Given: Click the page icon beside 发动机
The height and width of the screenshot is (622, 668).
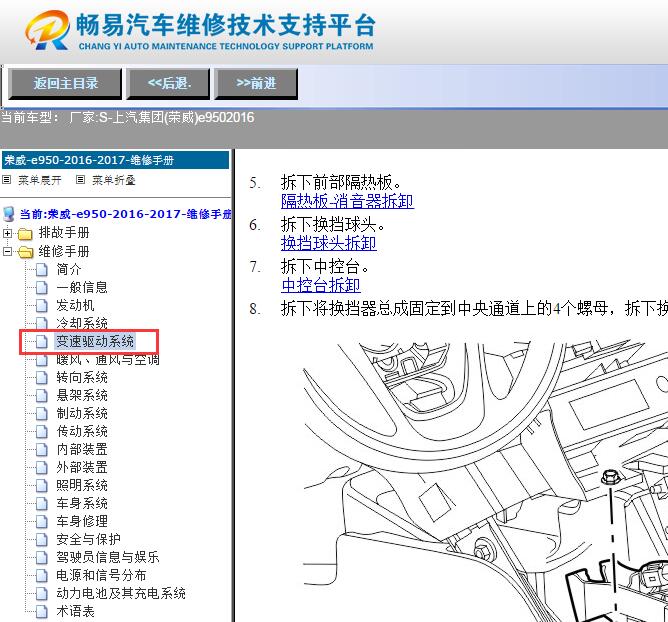Looking at the screenshot, I should click(x=41, y=305).
